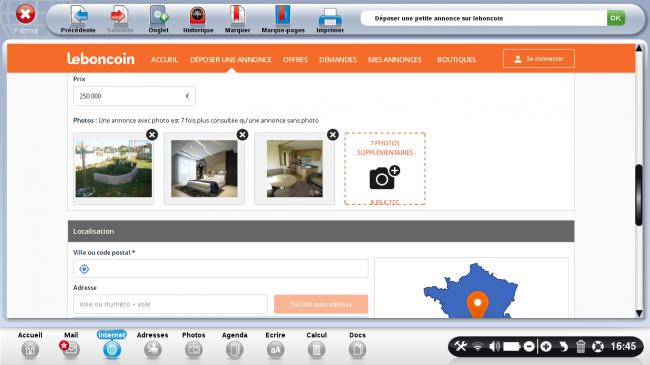Open the OFFRES section
The image size is (650, 365).
296,60
